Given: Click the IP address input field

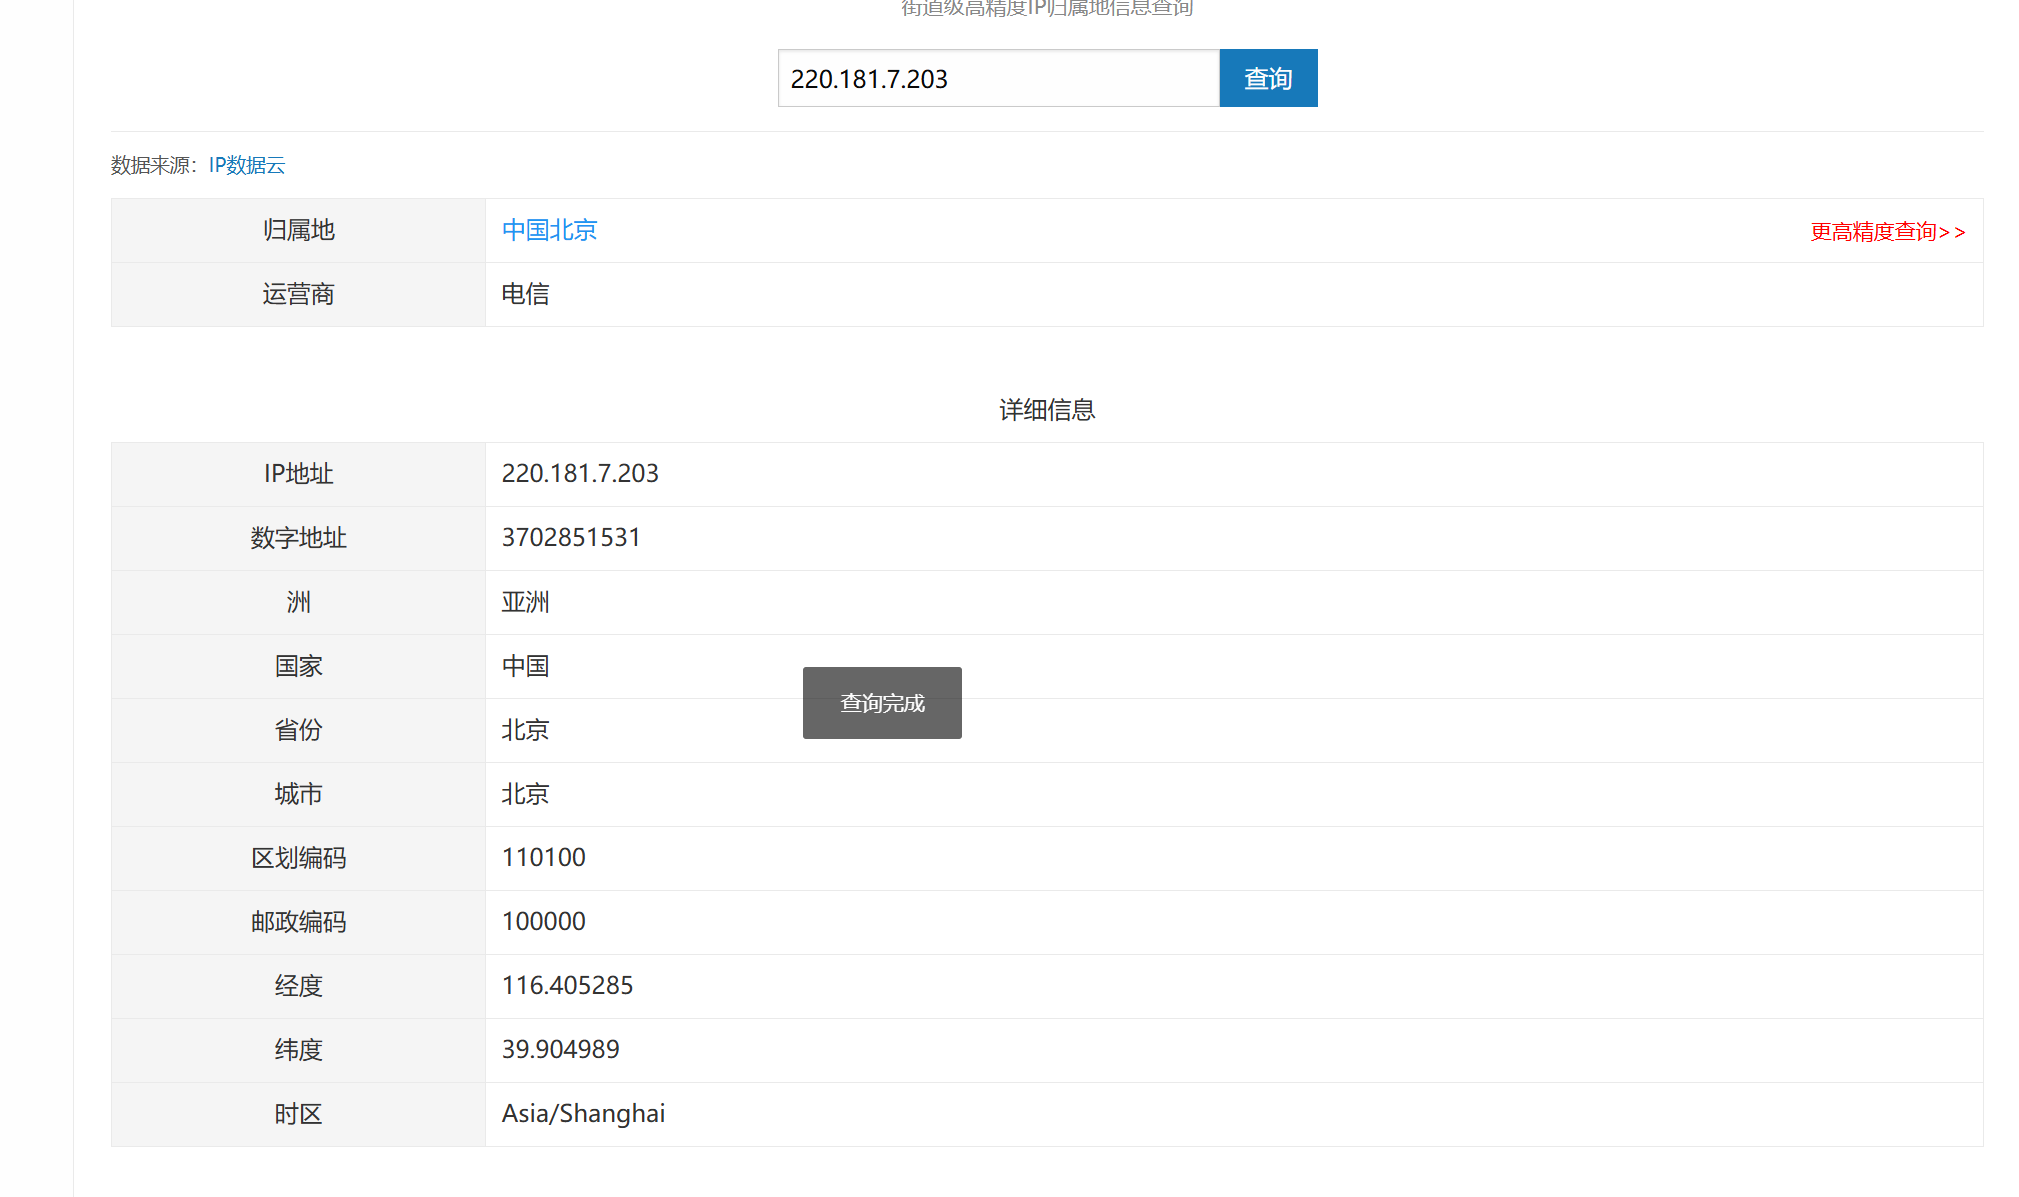Looking at the screenshot, I should pyautogui.click(x=998, y=78).
